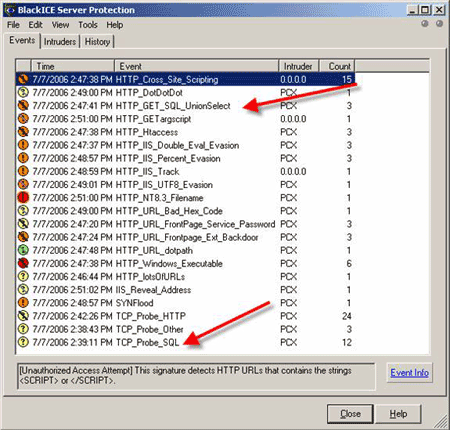Image resolution: width=450 pixels, height=430 pixels.
Task: Select the HTTP_URL_dotpath event name
Action: (154, 250)
